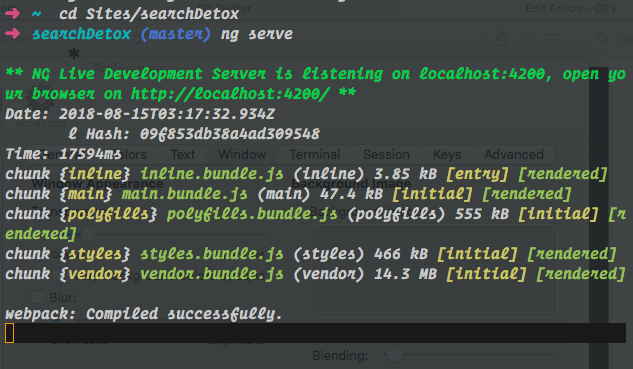Click the Background Image well
633x369 pixels.
tap(434, 271)
